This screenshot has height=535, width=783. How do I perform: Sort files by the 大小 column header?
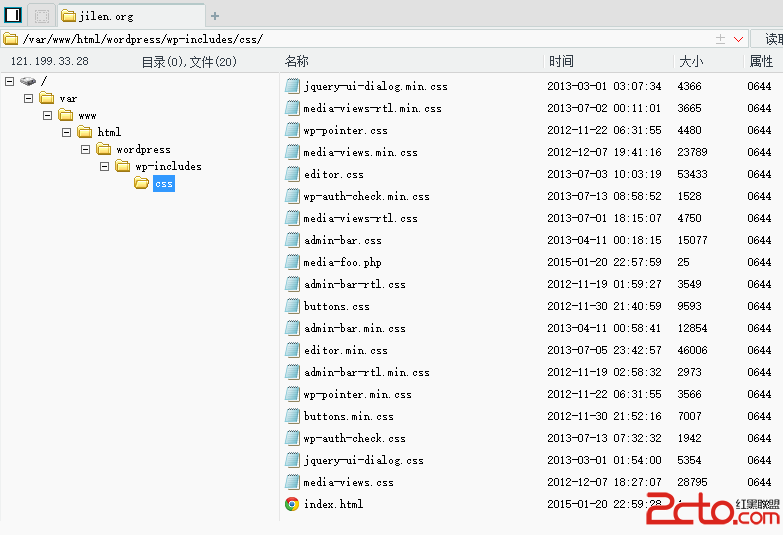click(691, 61)
